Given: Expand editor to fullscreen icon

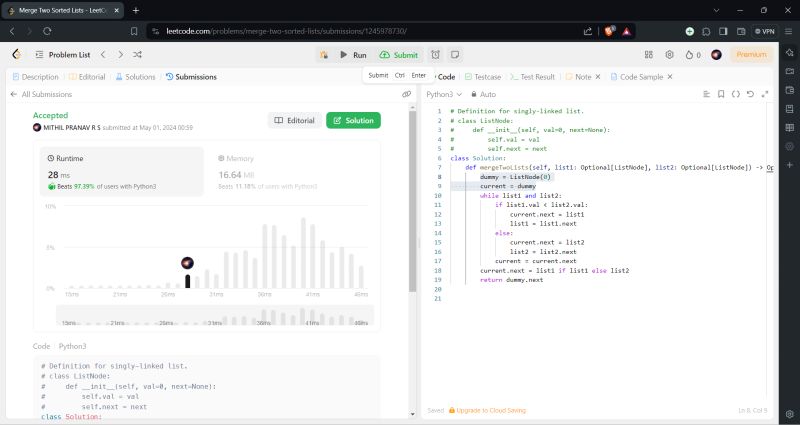Looking at the screenshot, I should (765, 94).
